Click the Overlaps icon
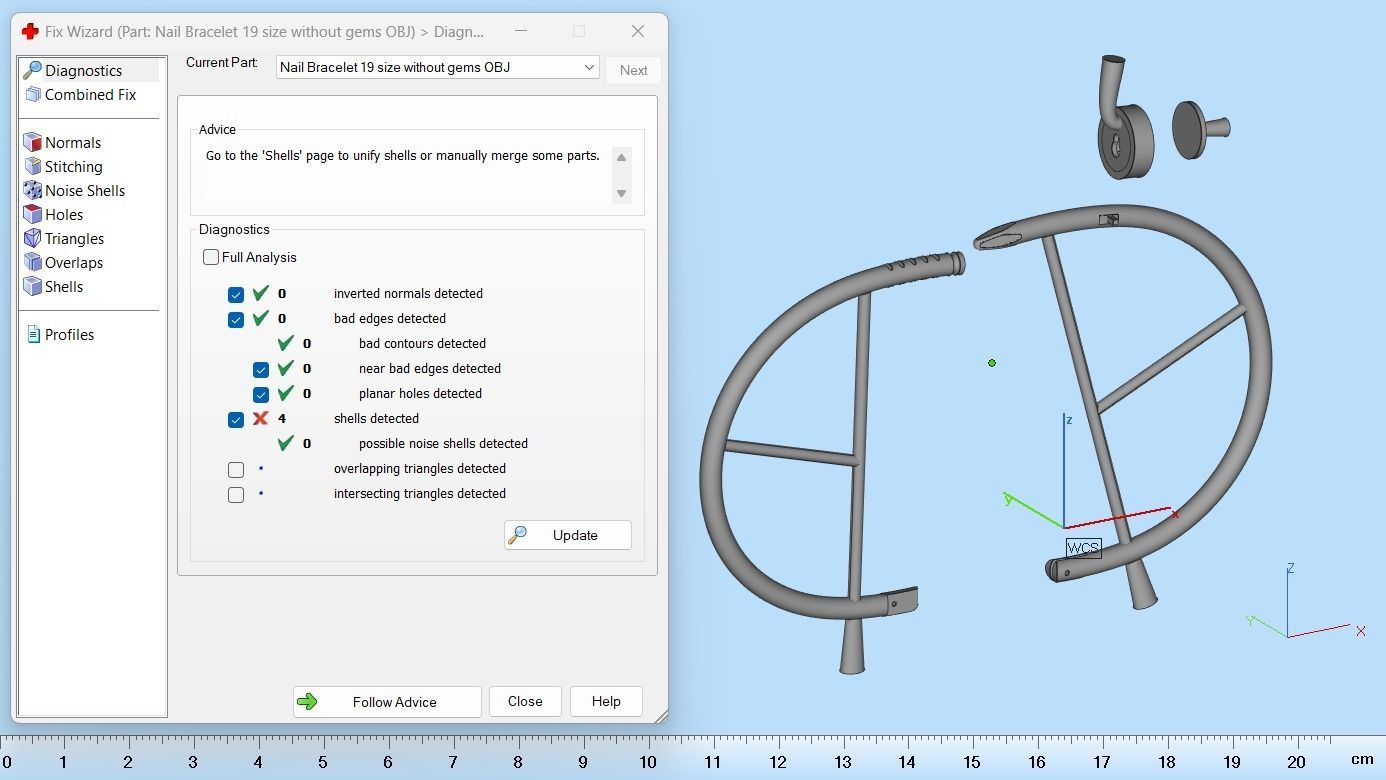The image size is (1386, 780). tap(32, 262)
